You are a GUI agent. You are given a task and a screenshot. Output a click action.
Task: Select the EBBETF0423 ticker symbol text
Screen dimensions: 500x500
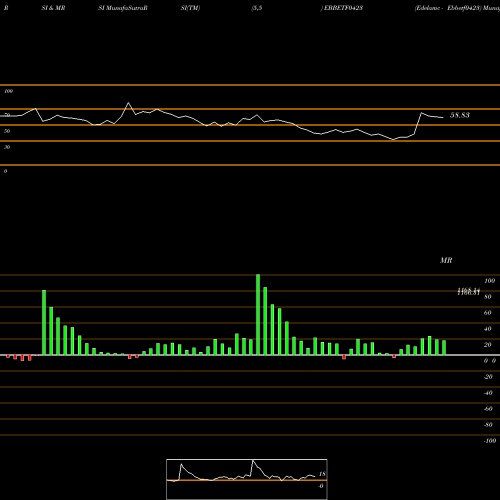pyautogui.click(x=343, y=8)
